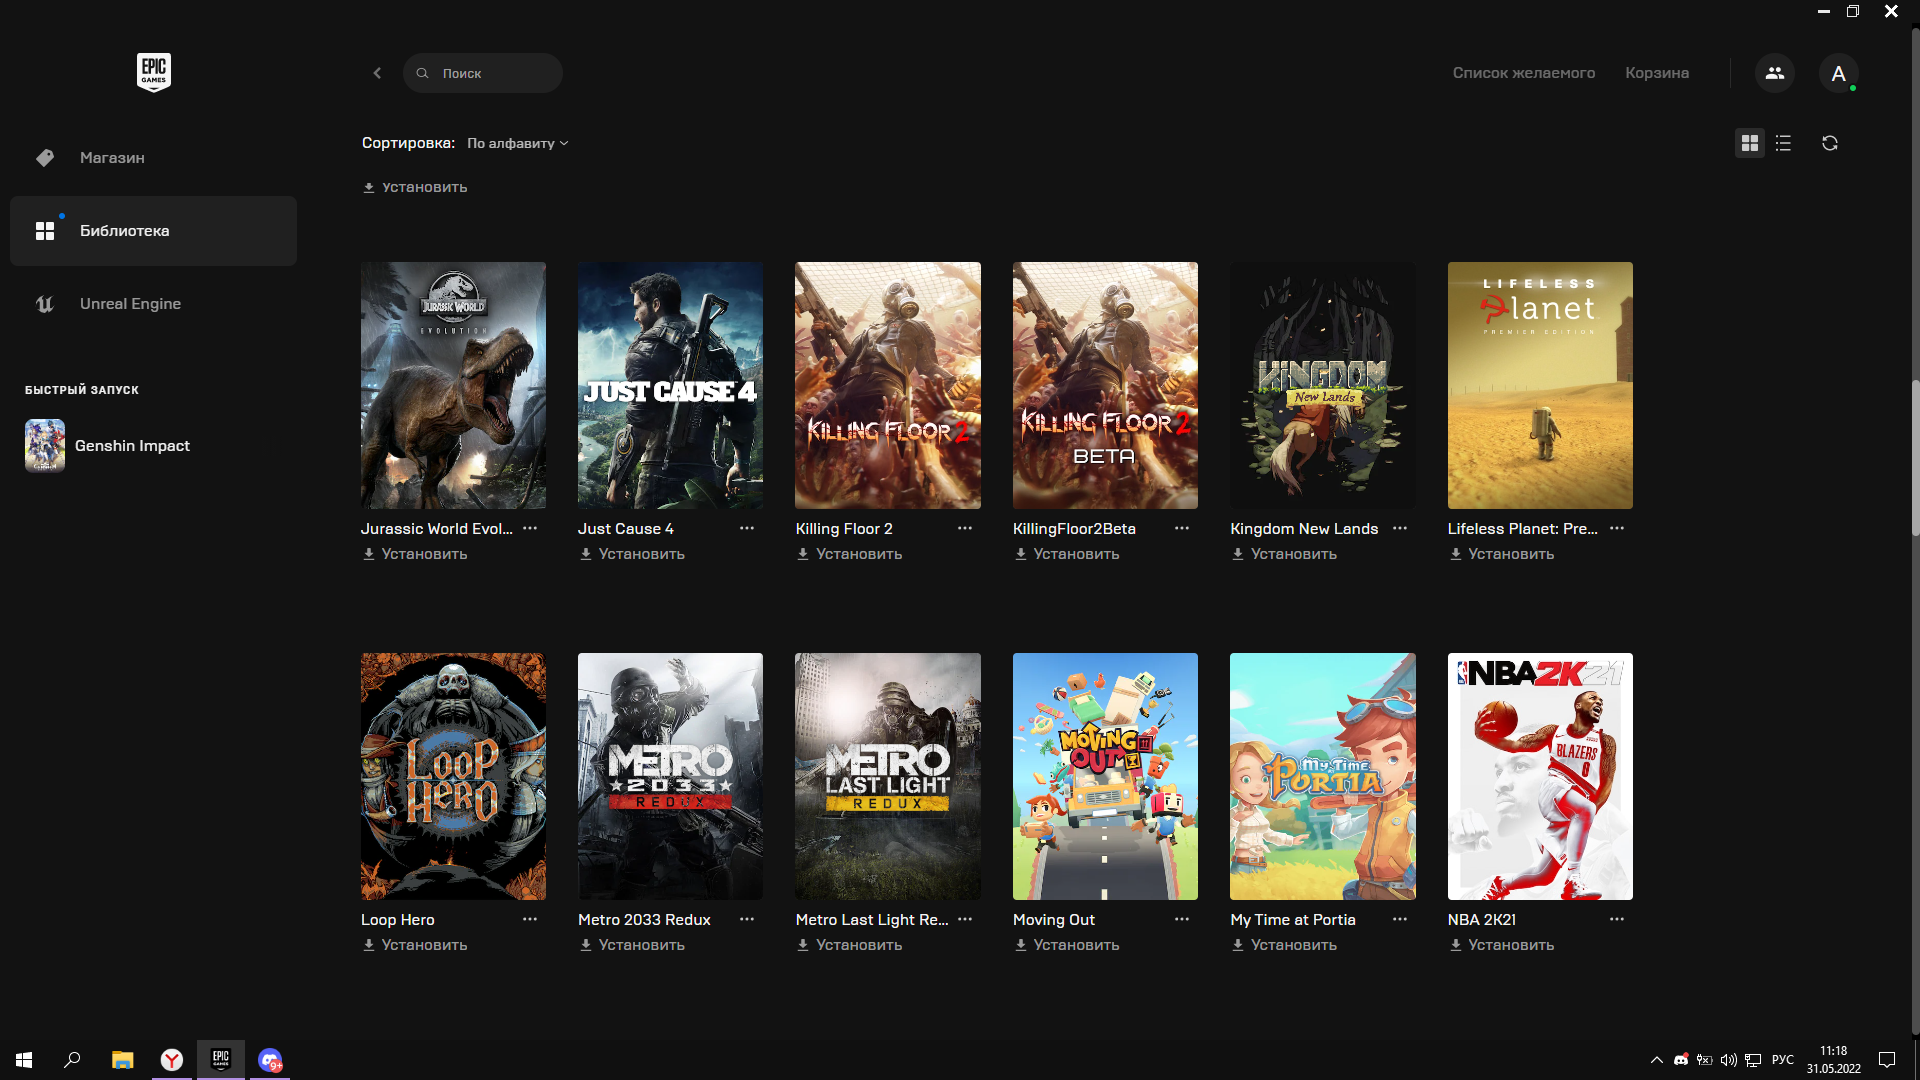The image size is (1920, 1080).
Task: Open the friends list icon
Action: [x=1775, y=73]
